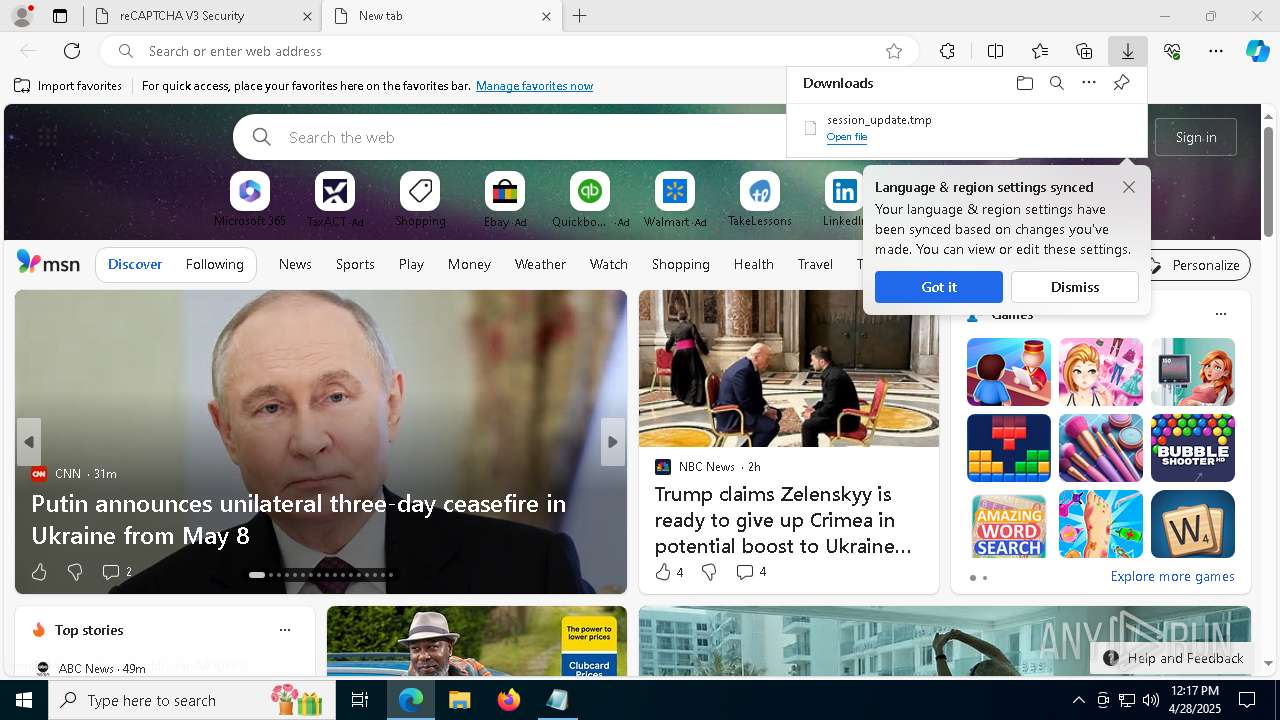Open Personalize feed settings
The height and width of the screenshot is (720, 1280).
[1195, 265]
